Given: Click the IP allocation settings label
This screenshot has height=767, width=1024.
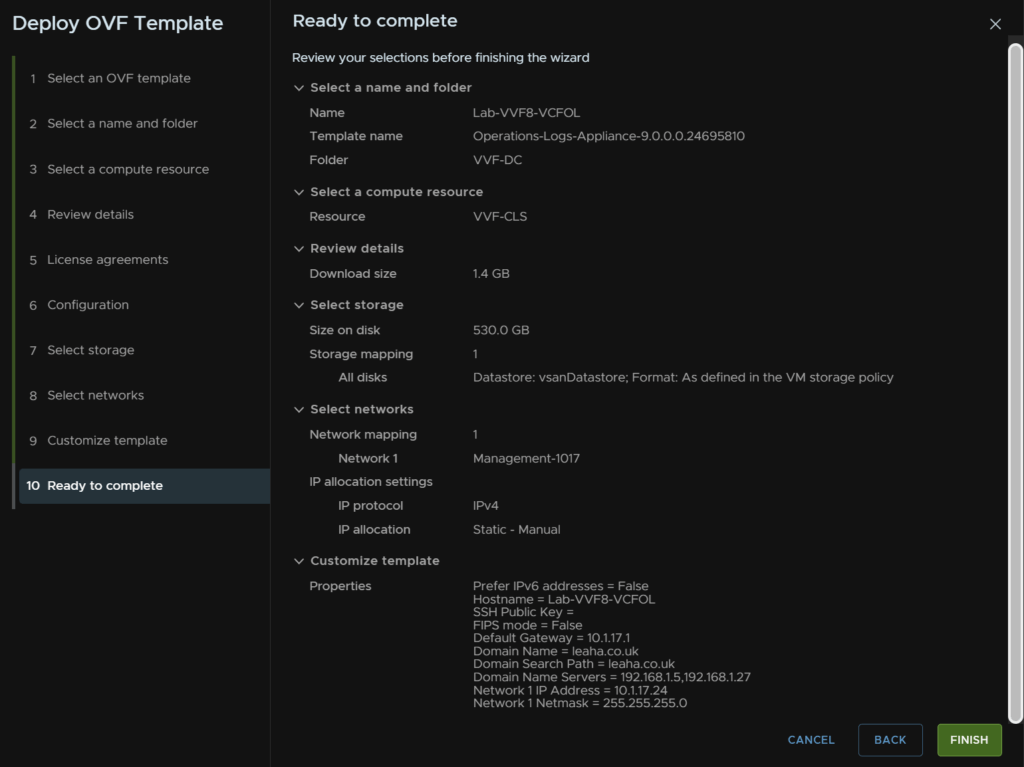Looking at the screenshot, I should tap(371, 482).
